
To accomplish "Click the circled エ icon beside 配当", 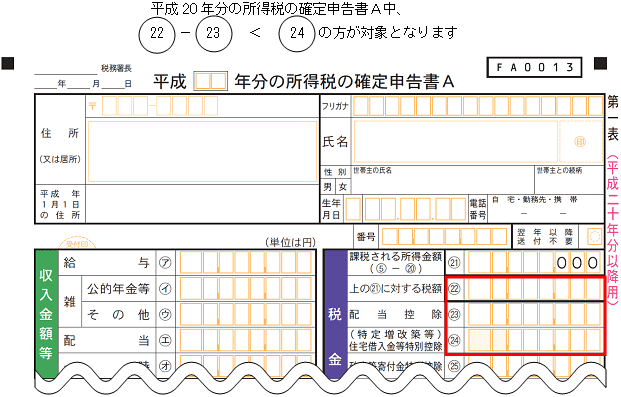I will tap(165, 340).
